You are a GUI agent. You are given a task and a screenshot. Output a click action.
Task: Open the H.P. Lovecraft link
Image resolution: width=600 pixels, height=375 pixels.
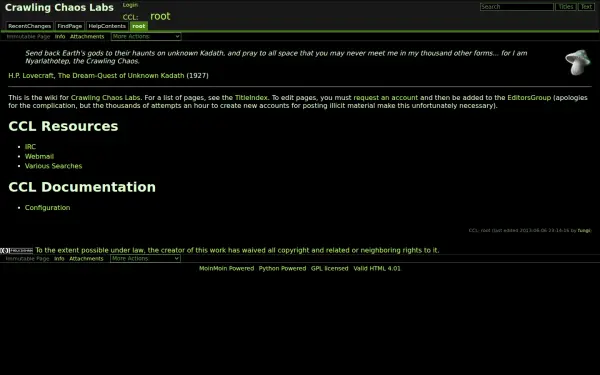point(31,75)
